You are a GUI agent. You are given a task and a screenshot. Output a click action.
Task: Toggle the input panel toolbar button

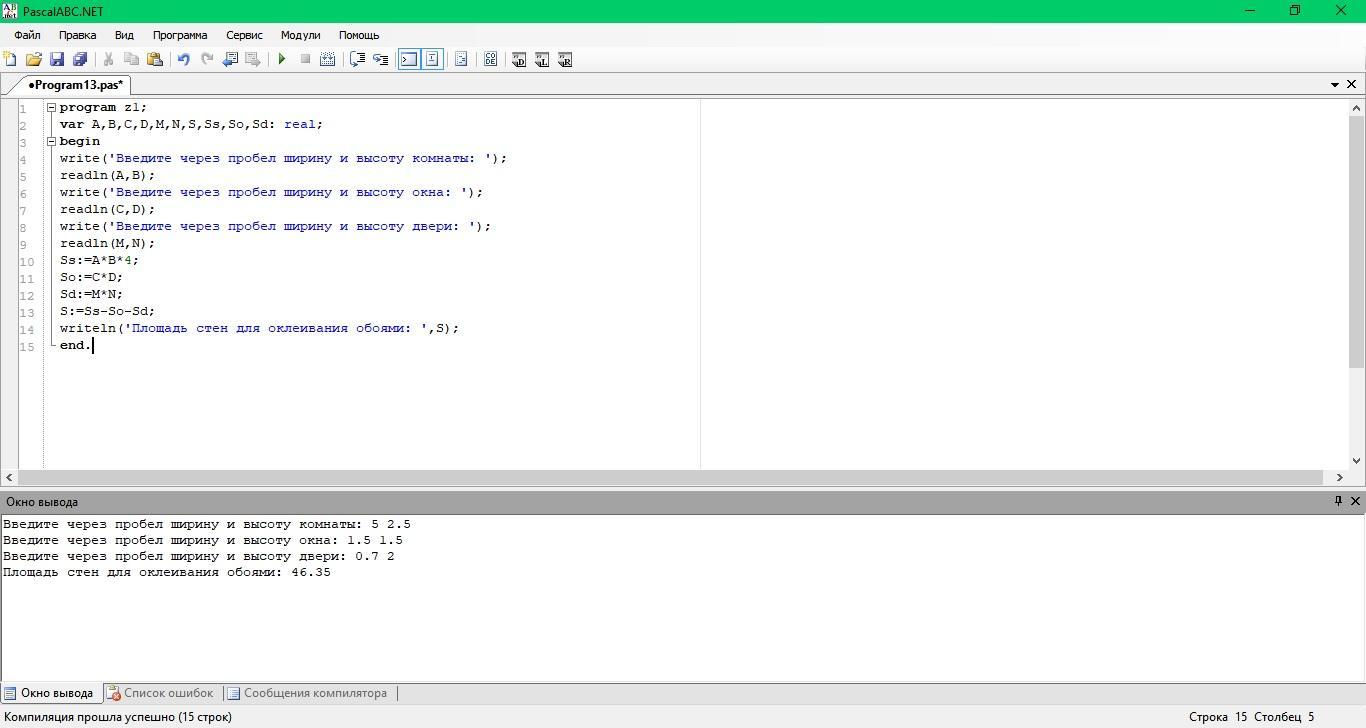pyautogui.click(x=432, y=60)
